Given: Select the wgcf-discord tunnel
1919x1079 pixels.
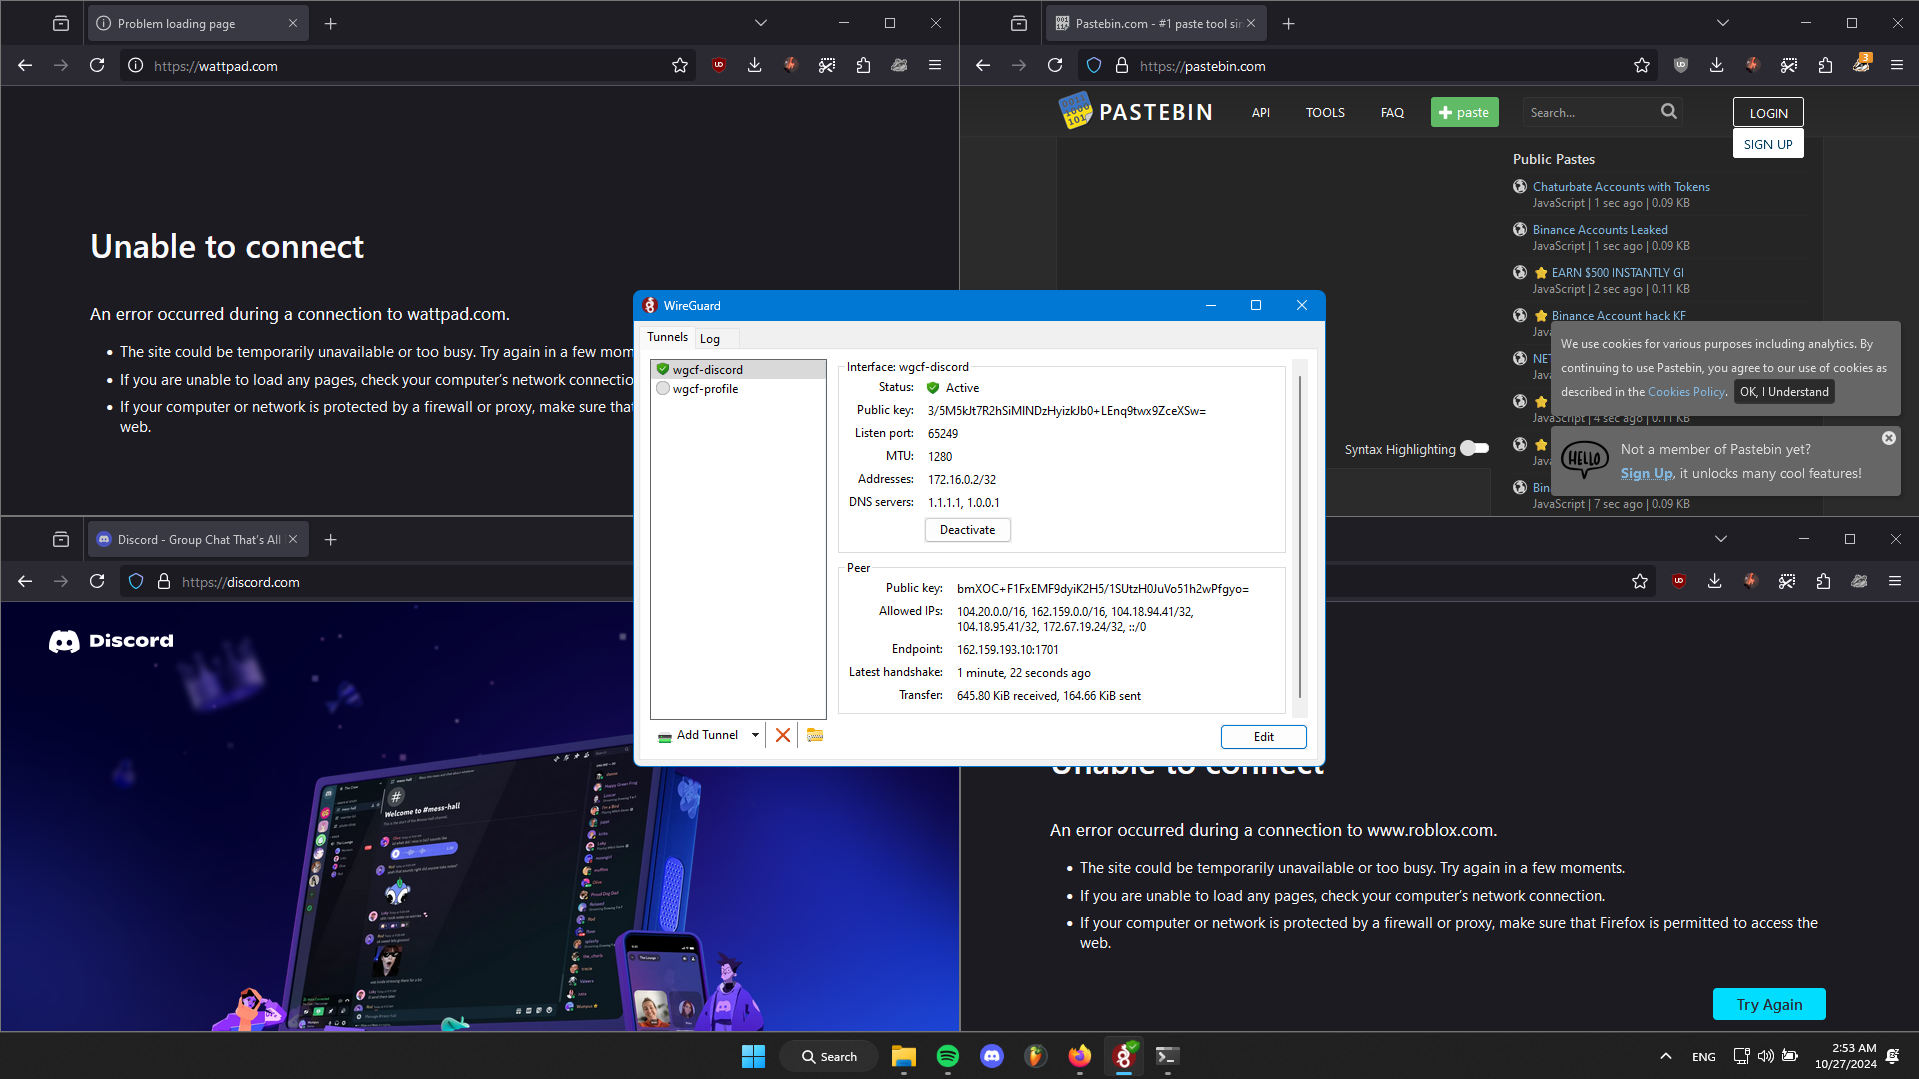Looking at the screenshot, I should tap(707, 370).
